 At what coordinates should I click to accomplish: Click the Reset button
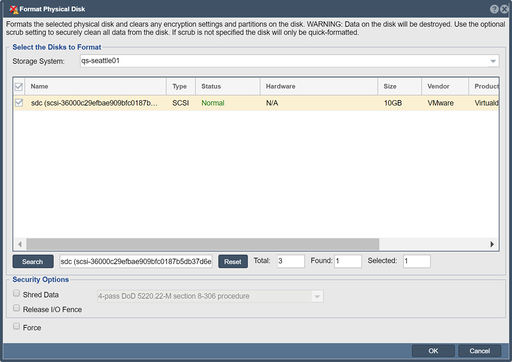click(x=233, y=262)
